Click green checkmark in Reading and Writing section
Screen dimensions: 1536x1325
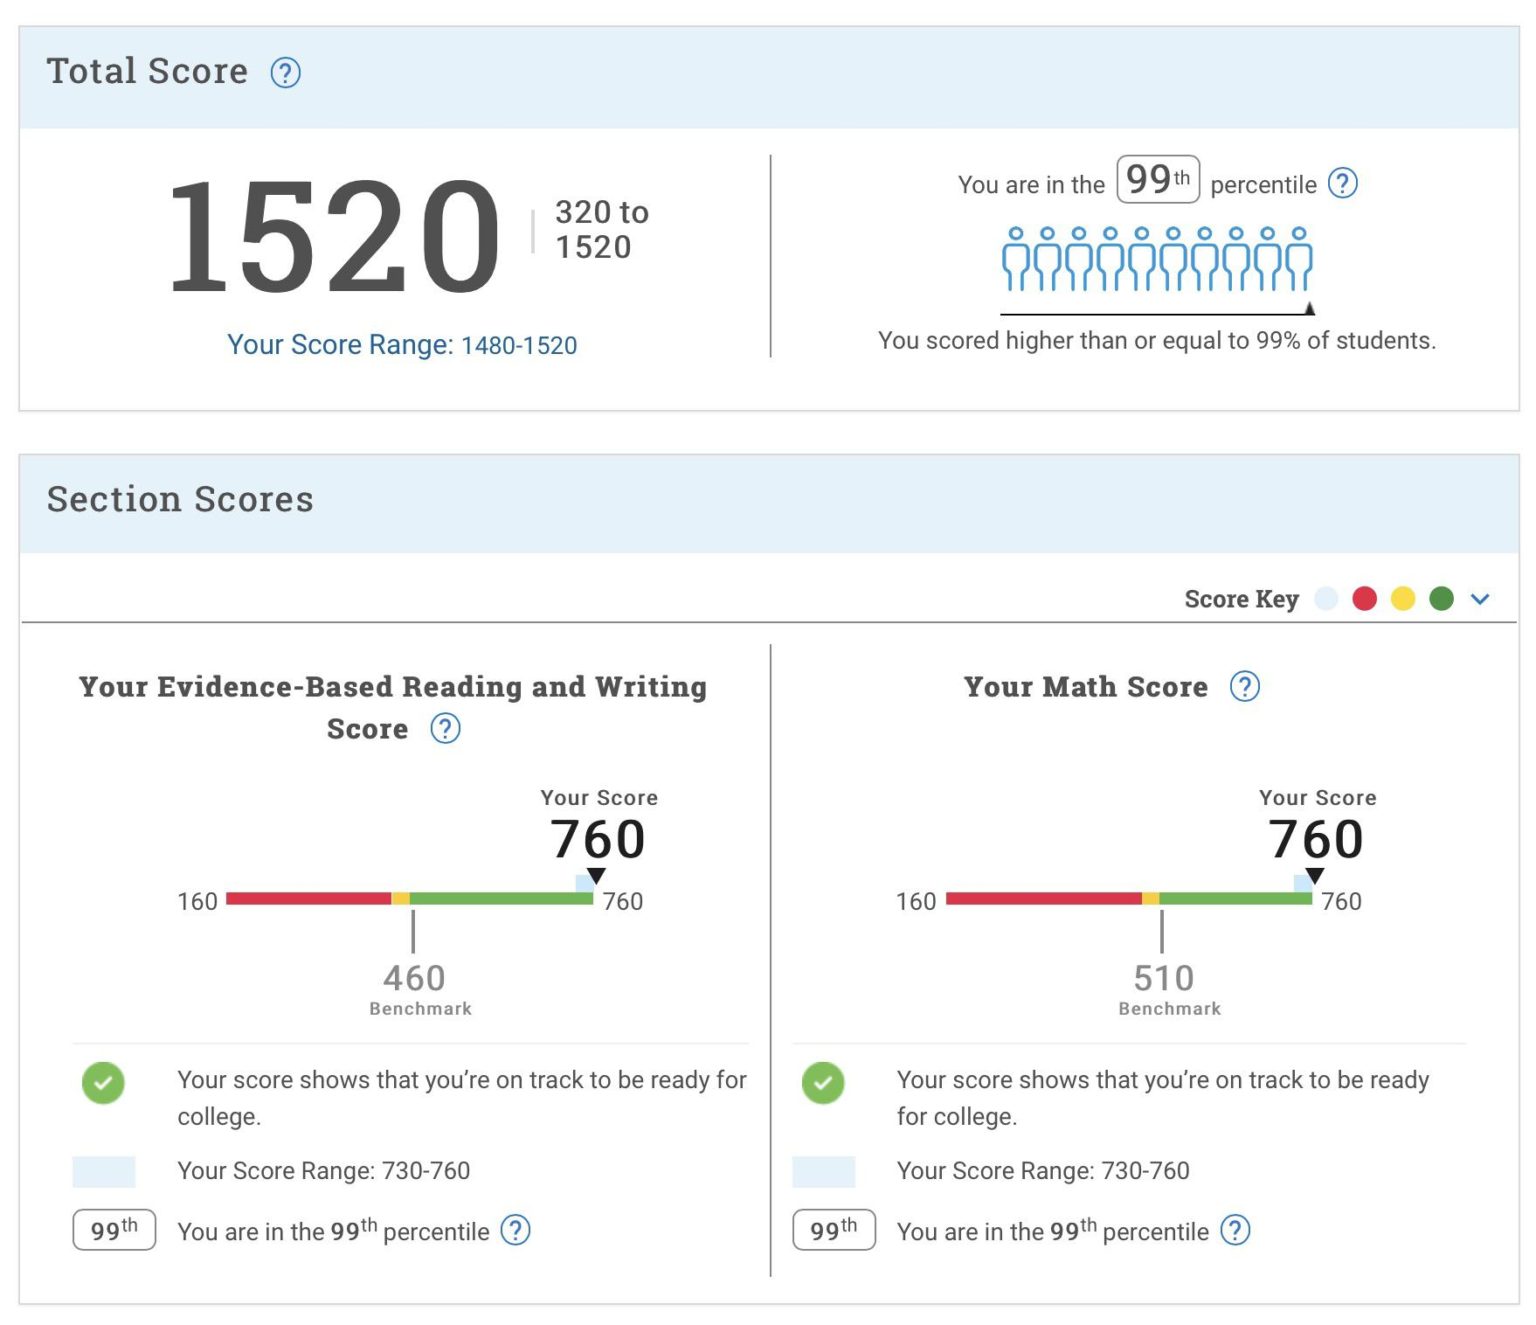click(x=103, y=1083)
